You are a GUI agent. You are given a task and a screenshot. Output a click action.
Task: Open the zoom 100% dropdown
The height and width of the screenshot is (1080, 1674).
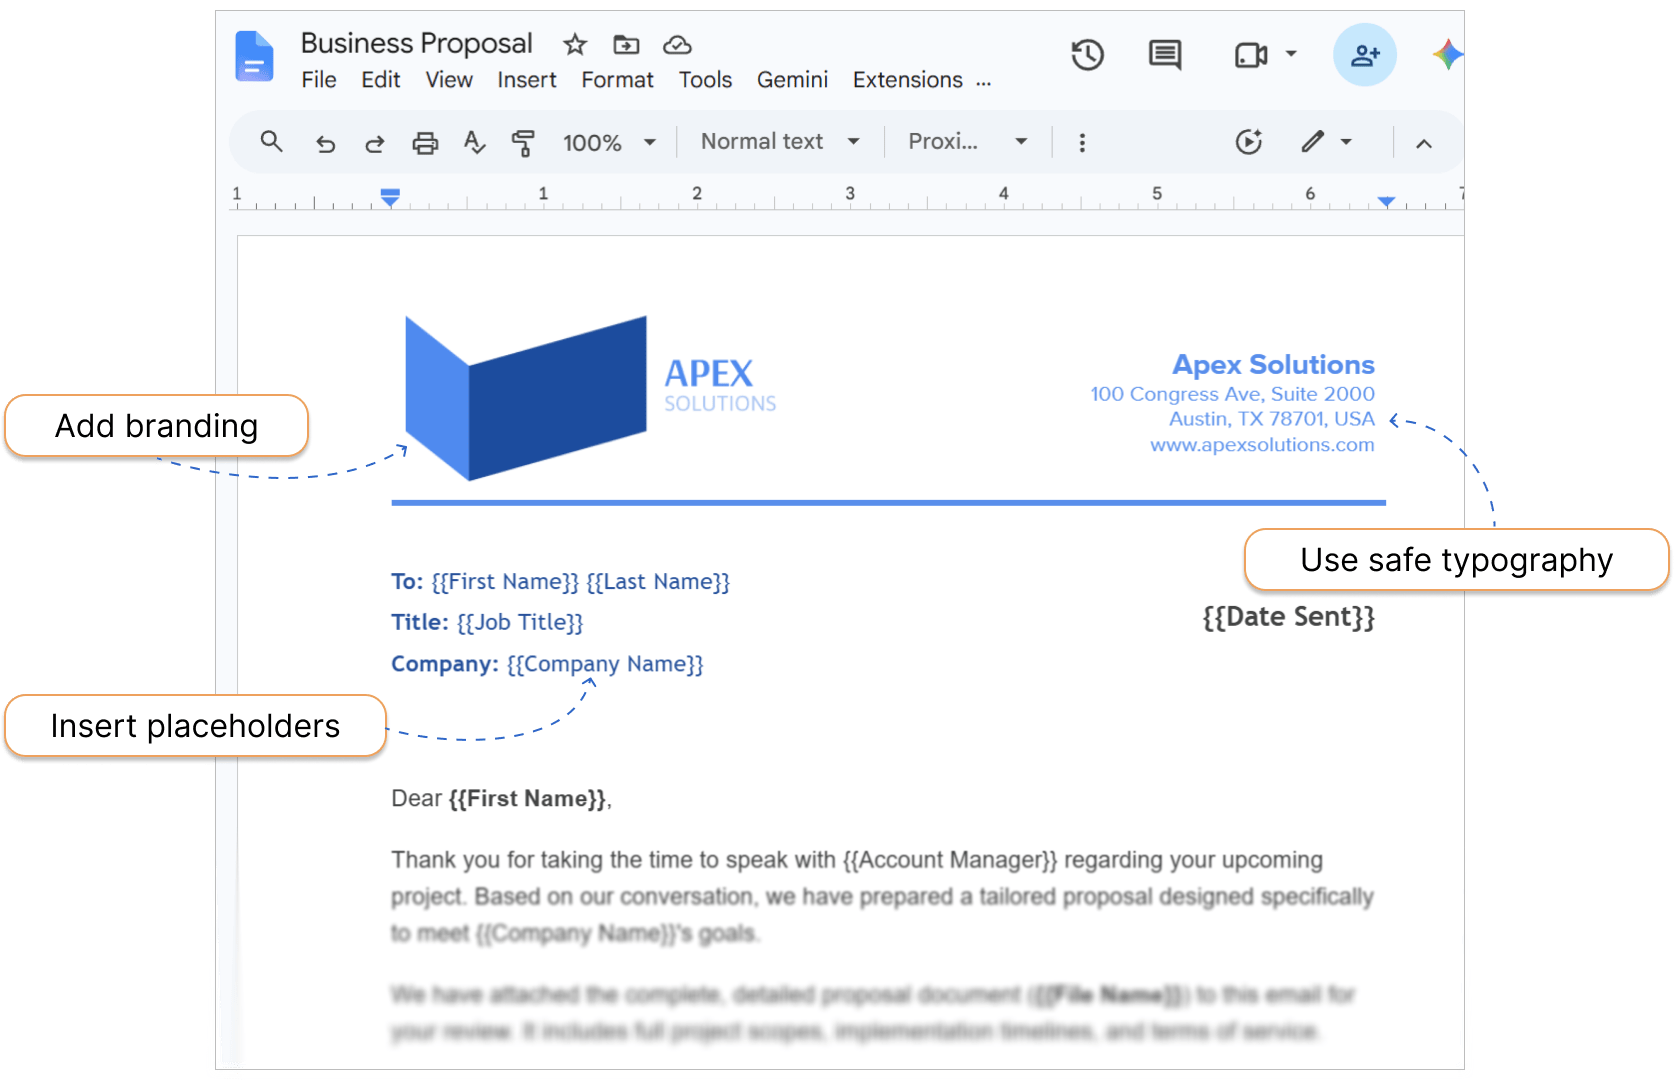[x=609, y=143]
